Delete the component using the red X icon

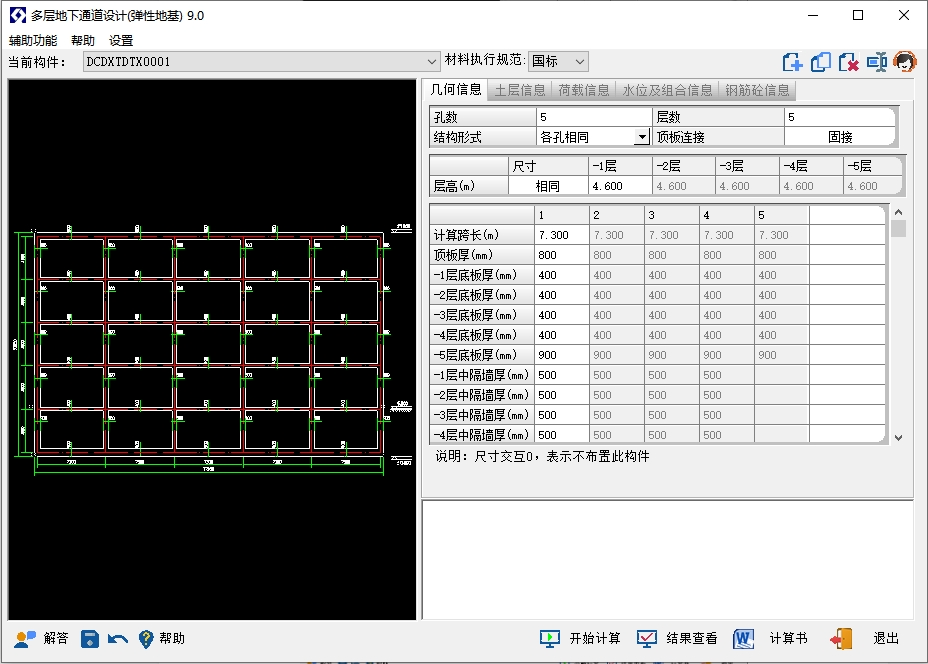pyautogui.click(x=849, y=62)
